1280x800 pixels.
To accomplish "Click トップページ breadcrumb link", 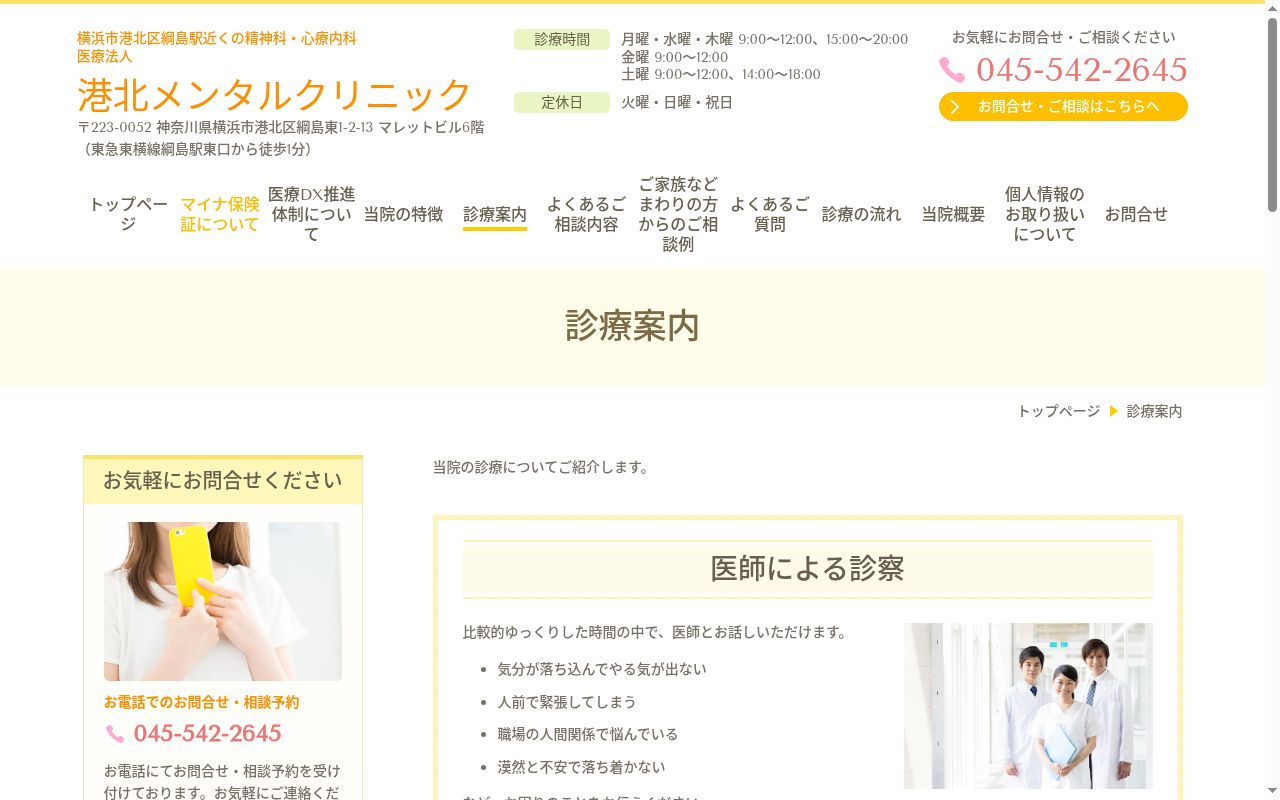I will pyautogui.click(x=1058, y=411).
